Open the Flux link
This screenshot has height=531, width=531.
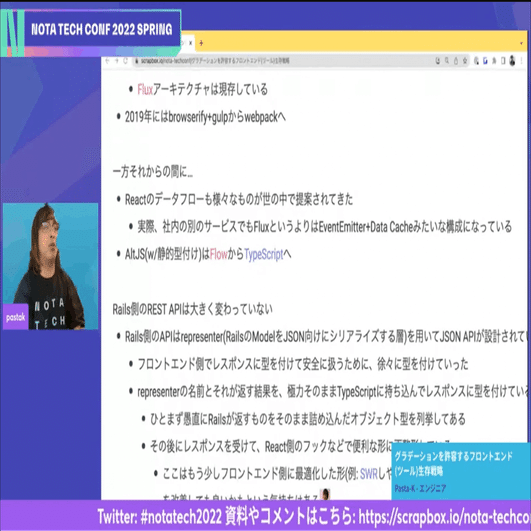pyautogui.click(x=145, y=89)
